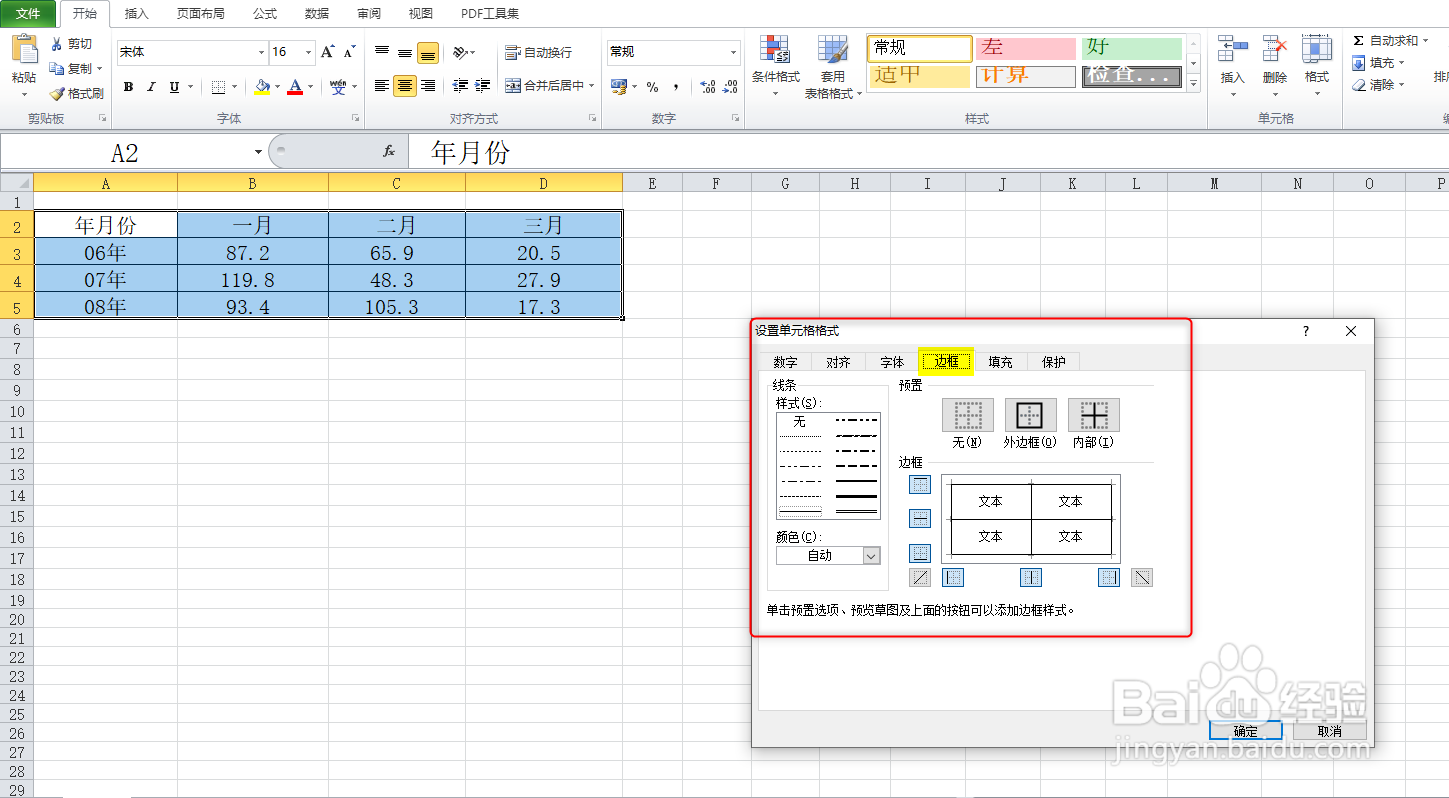Toggle the top border button in dialog
Viewport: 1449px width, 798px height.
tap(920, 485)
